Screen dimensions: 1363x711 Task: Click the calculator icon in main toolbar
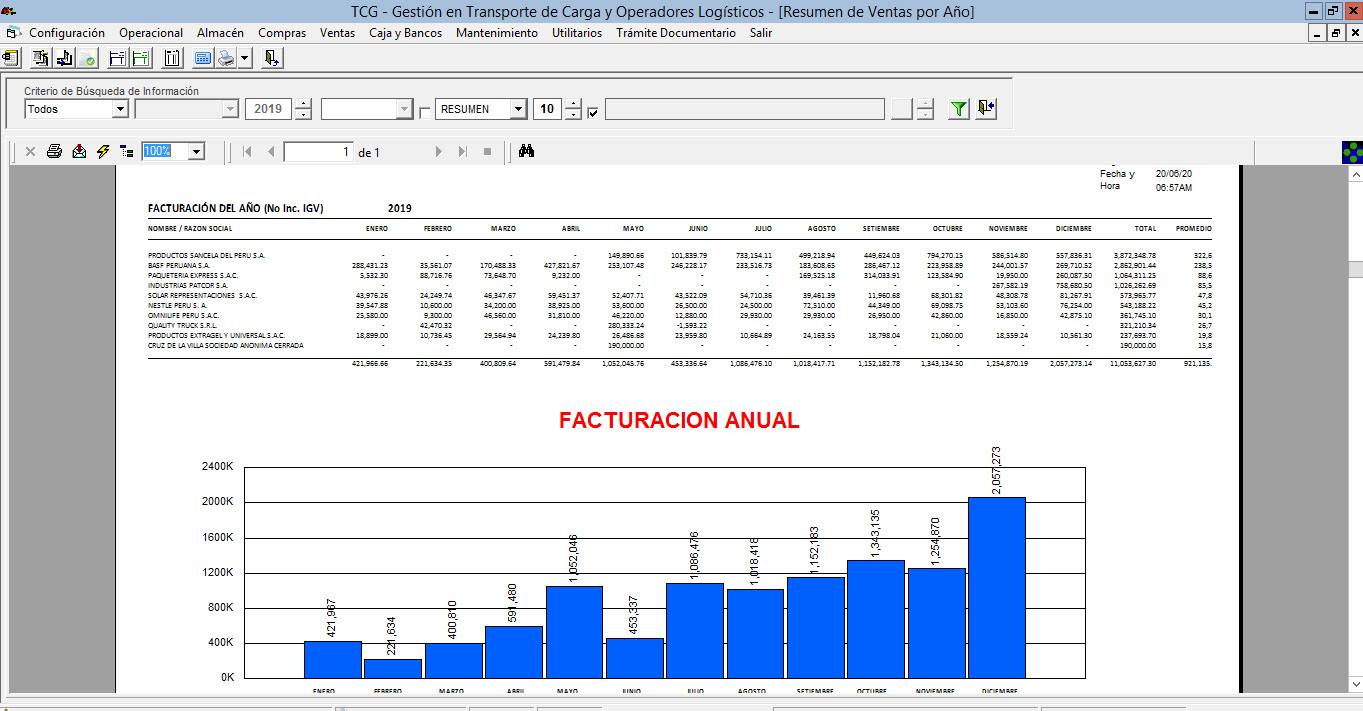coord(203,59)
